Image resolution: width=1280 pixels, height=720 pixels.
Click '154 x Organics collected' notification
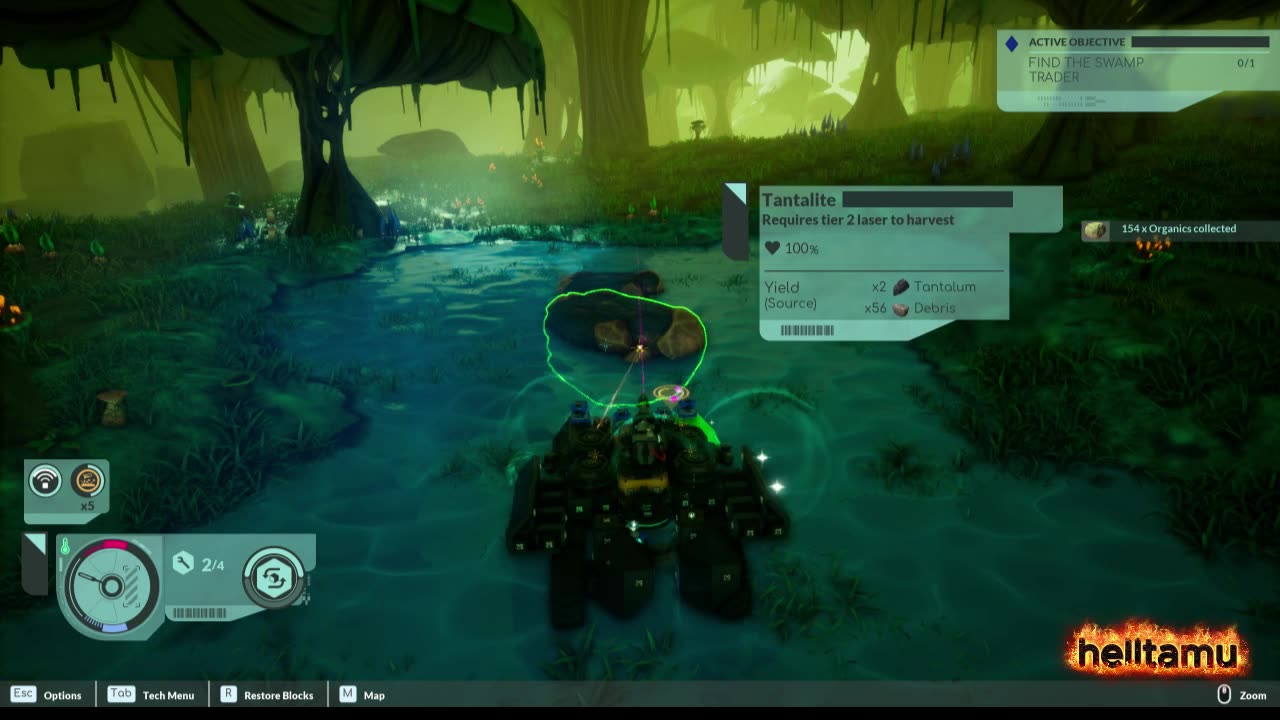tap(1179, 229)
